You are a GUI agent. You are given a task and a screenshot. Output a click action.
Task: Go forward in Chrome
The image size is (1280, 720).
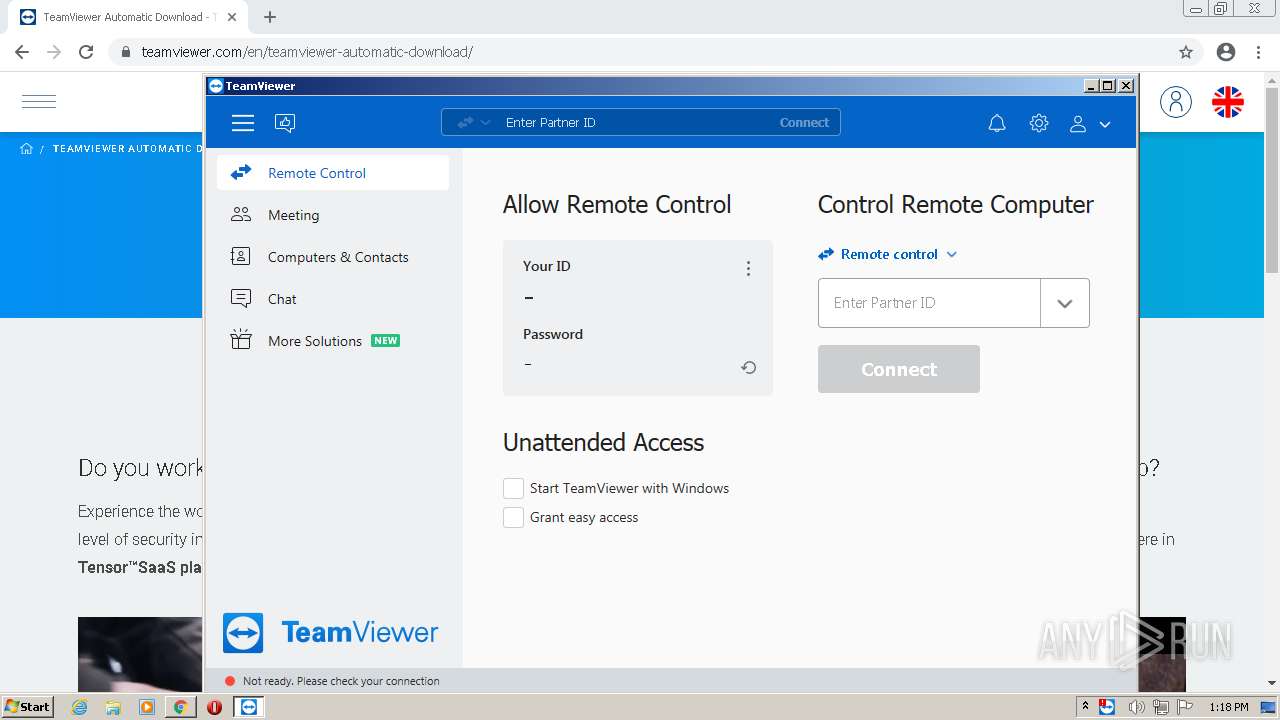pos(54,52)
